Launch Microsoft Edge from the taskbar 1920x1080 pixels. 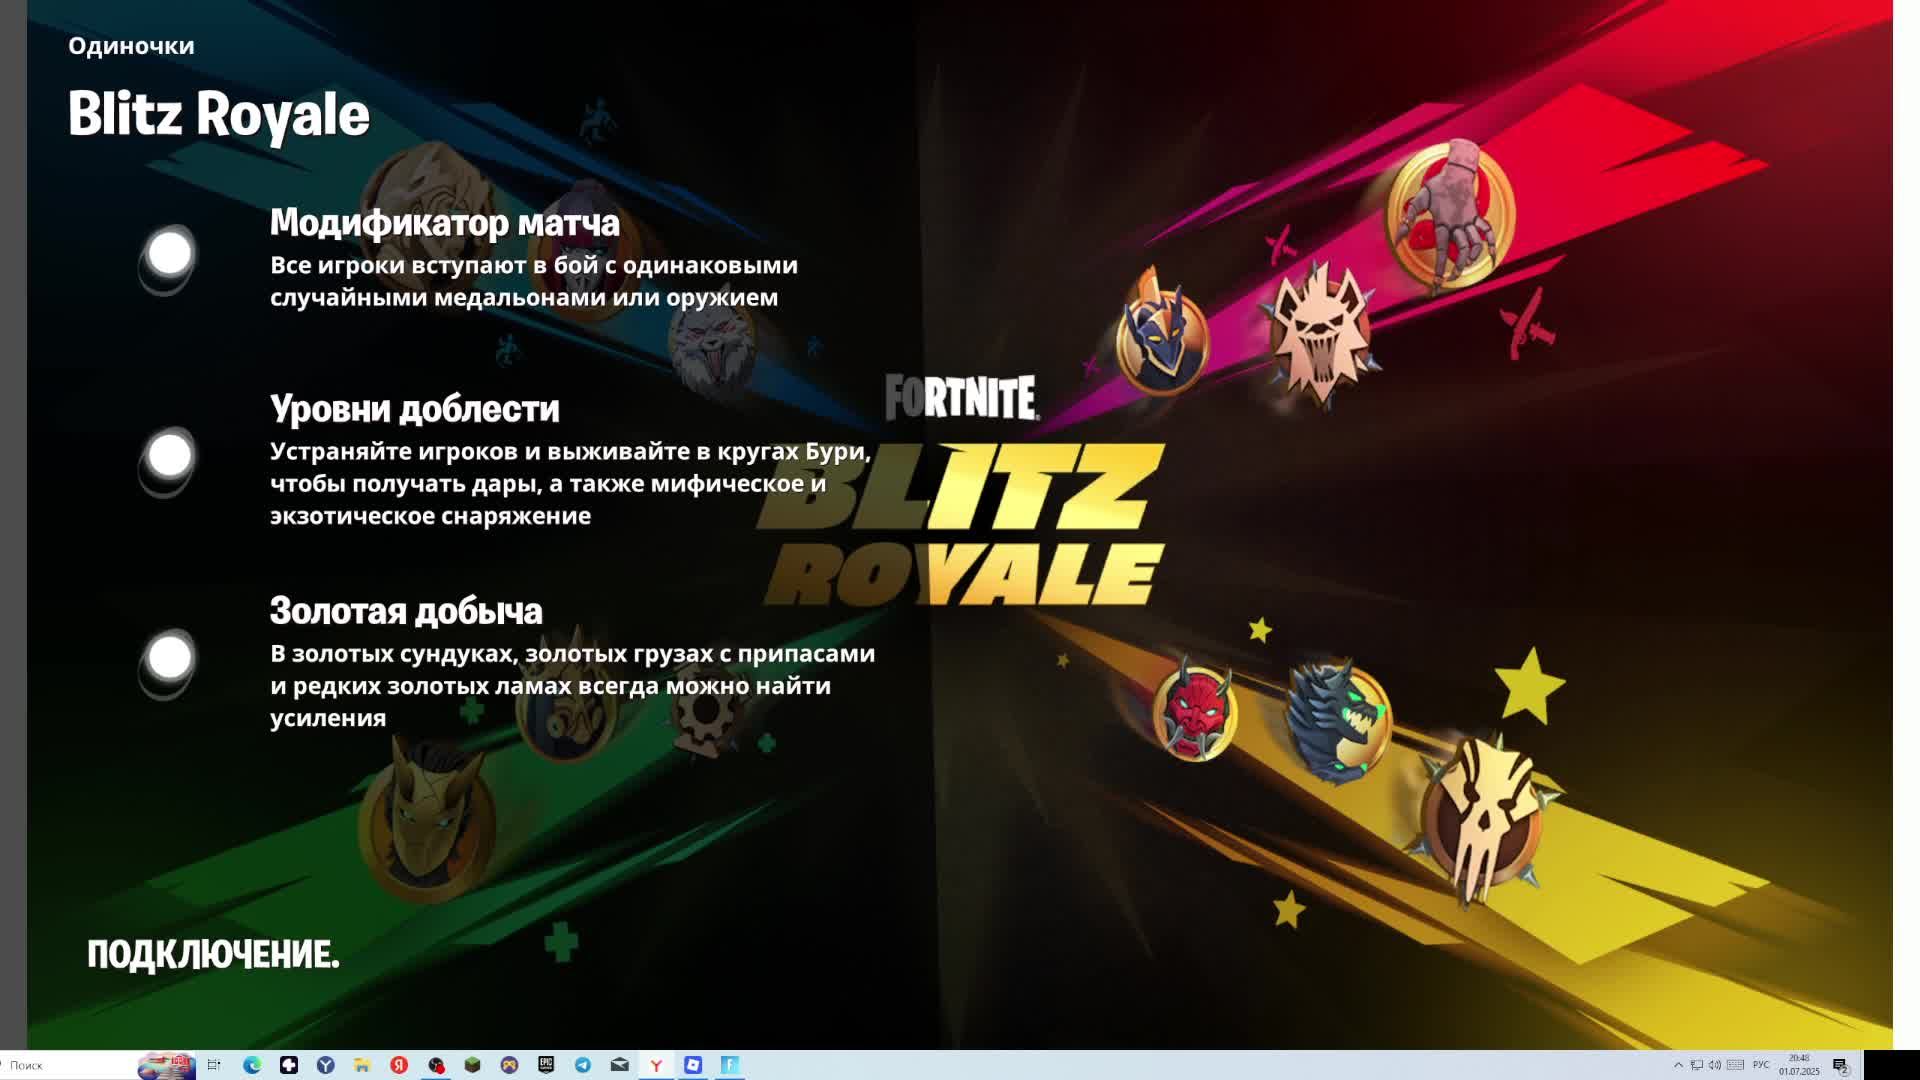coord(252,1065)
